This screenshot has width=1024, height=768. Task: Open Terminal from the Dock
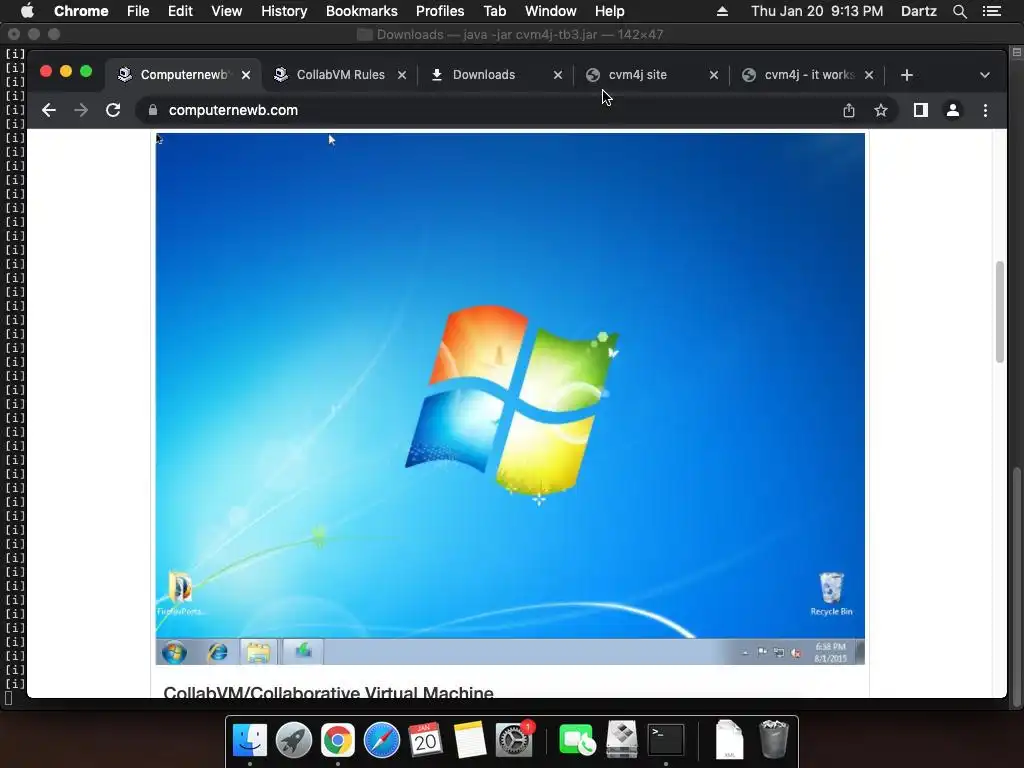tap(665, 741)
